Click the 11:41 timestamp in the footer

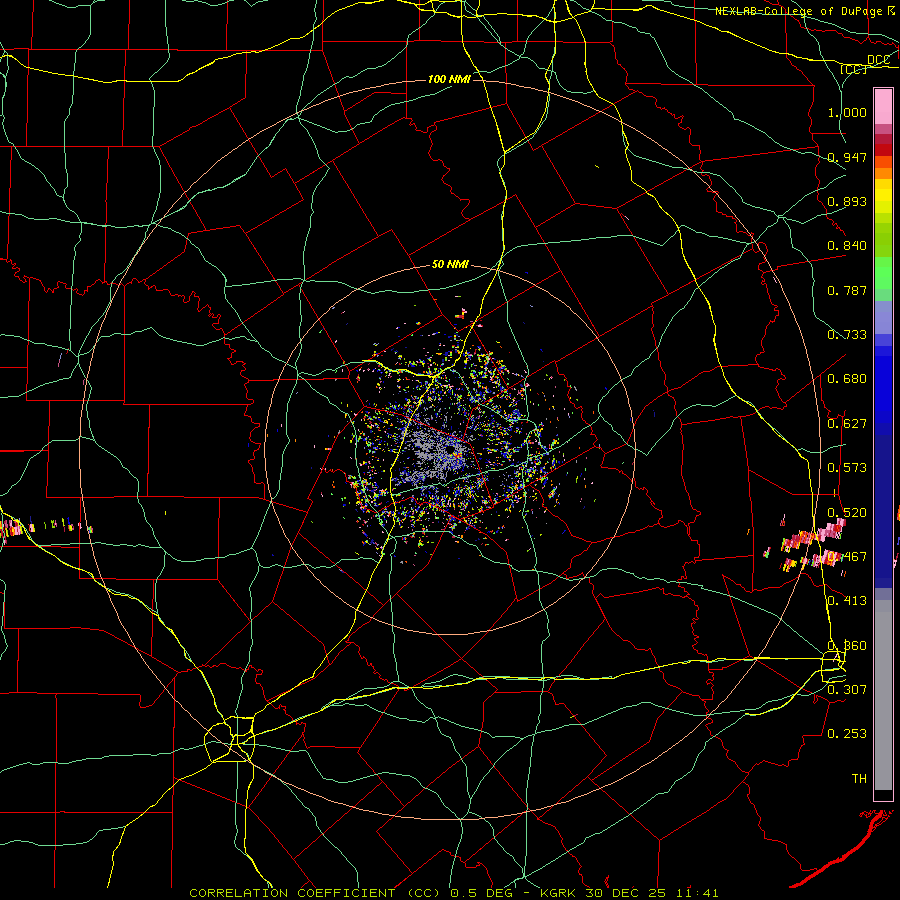695,893
